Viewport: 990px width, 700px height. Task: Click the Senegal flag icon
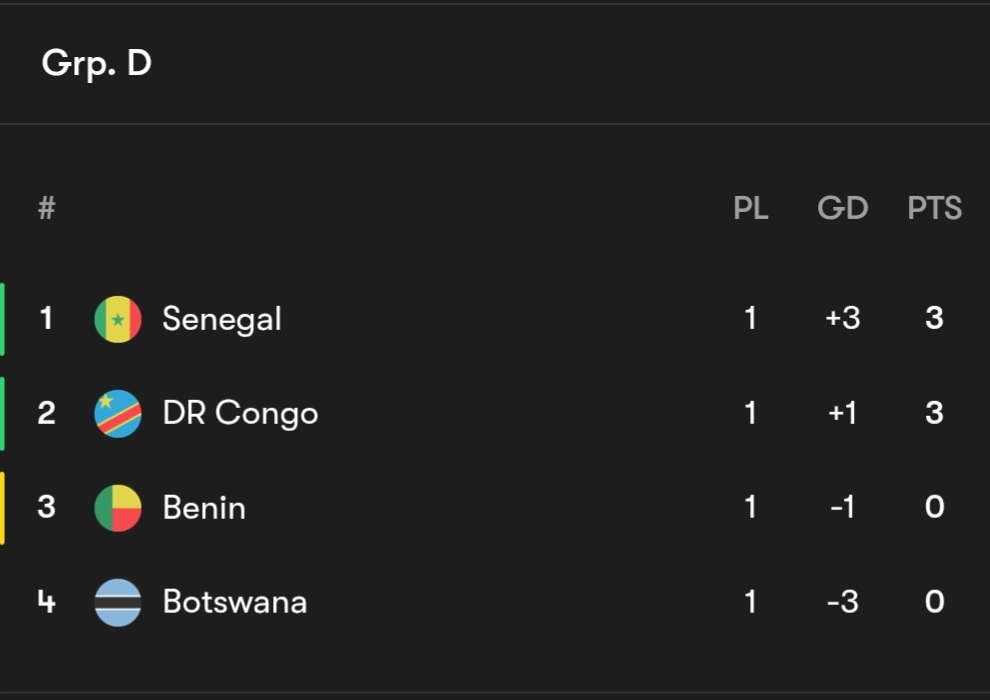click(118, 320)
